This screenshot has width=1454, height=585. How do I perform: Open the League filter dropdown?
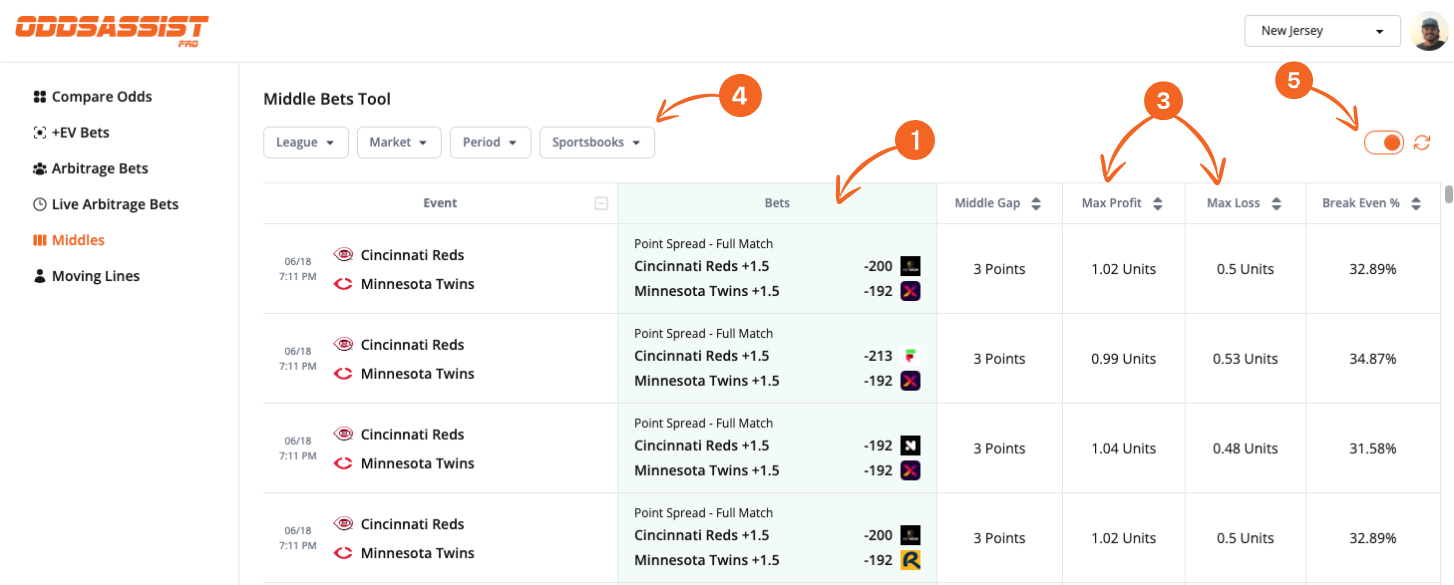point(305,142)
